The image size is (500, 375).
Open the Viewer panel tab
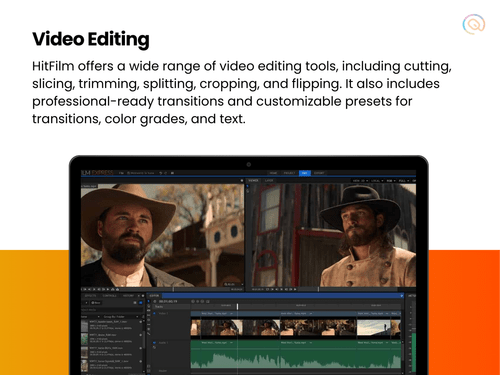pyautogui.click(x=254, y=180)
